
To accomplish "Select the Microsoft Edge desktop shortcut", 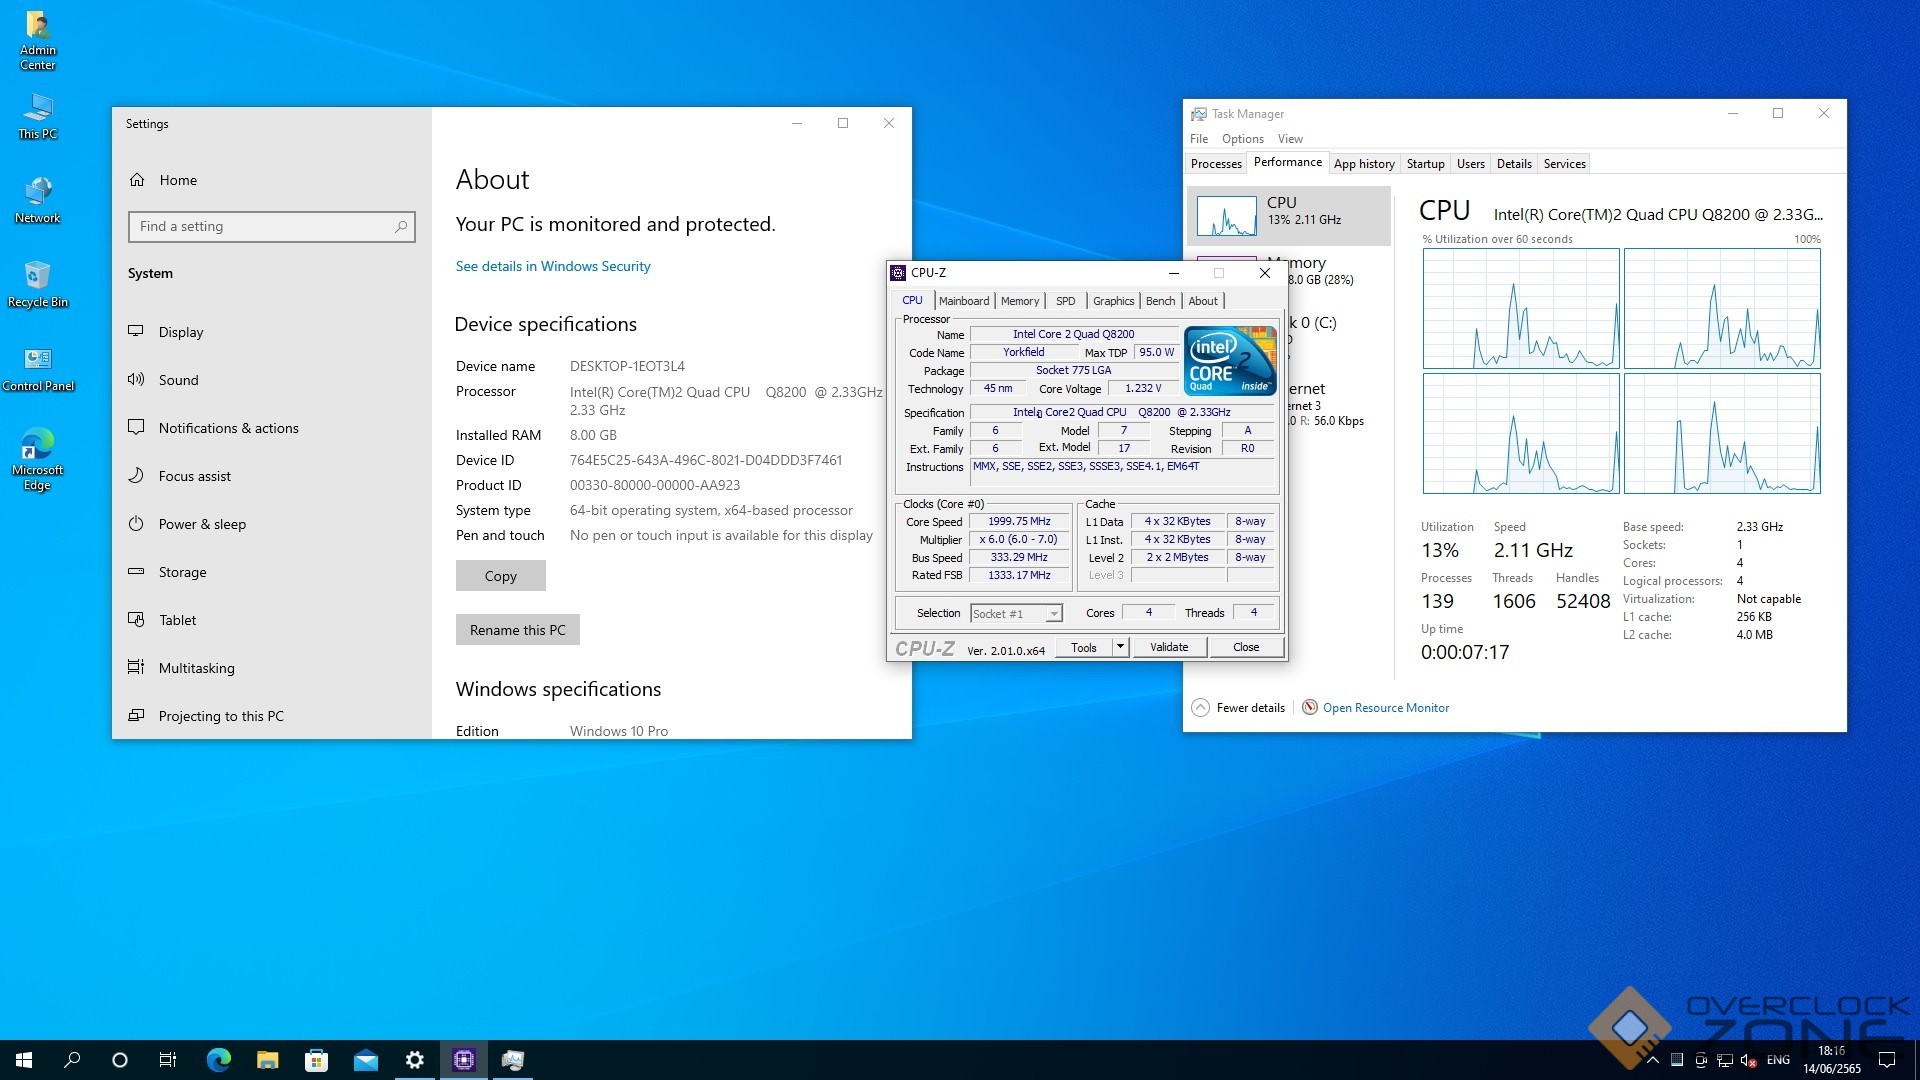I will click(x=38, y=459).
